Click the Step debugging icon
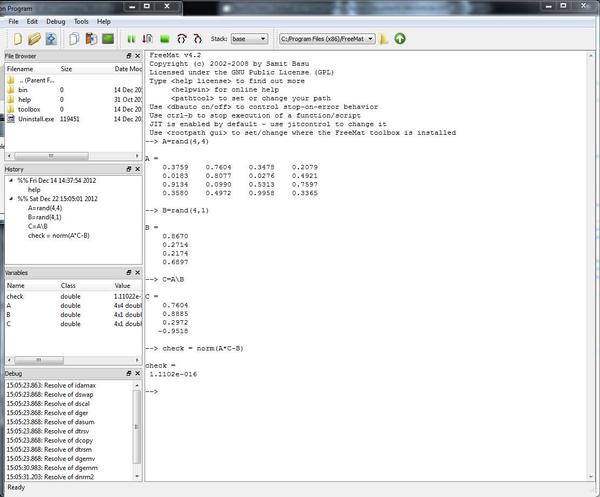Screen dimensions: 600x497 [147, 39]
